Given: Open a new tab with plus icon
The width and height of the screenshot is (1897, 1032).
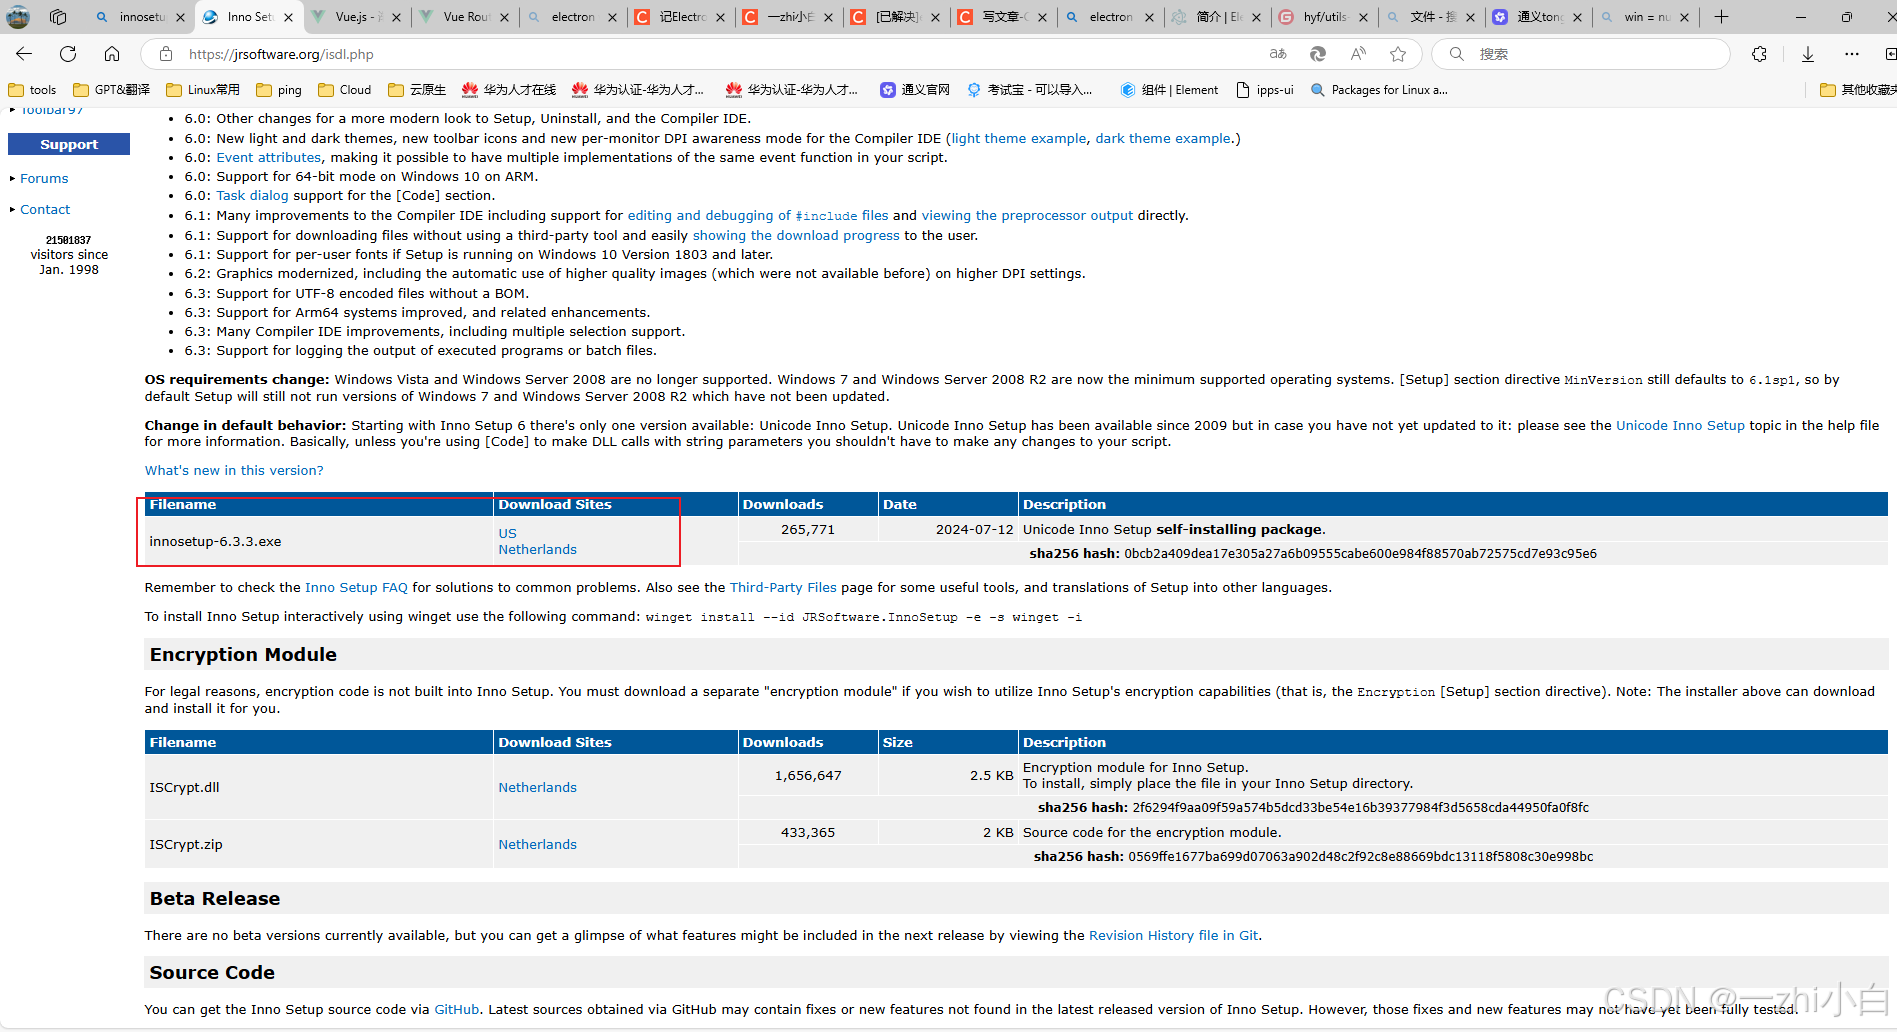Looking at the screenshot, I should point(1721,17).
